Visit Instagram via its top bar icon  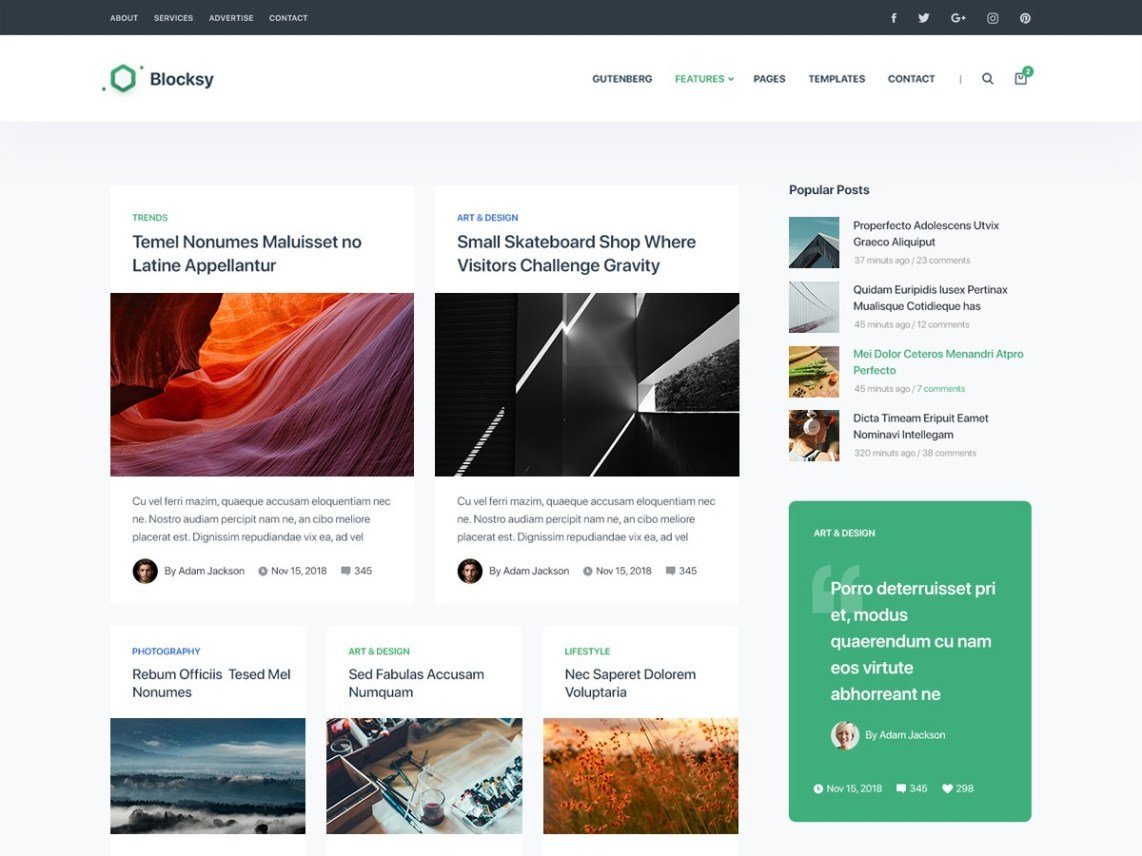coord(991,17)
